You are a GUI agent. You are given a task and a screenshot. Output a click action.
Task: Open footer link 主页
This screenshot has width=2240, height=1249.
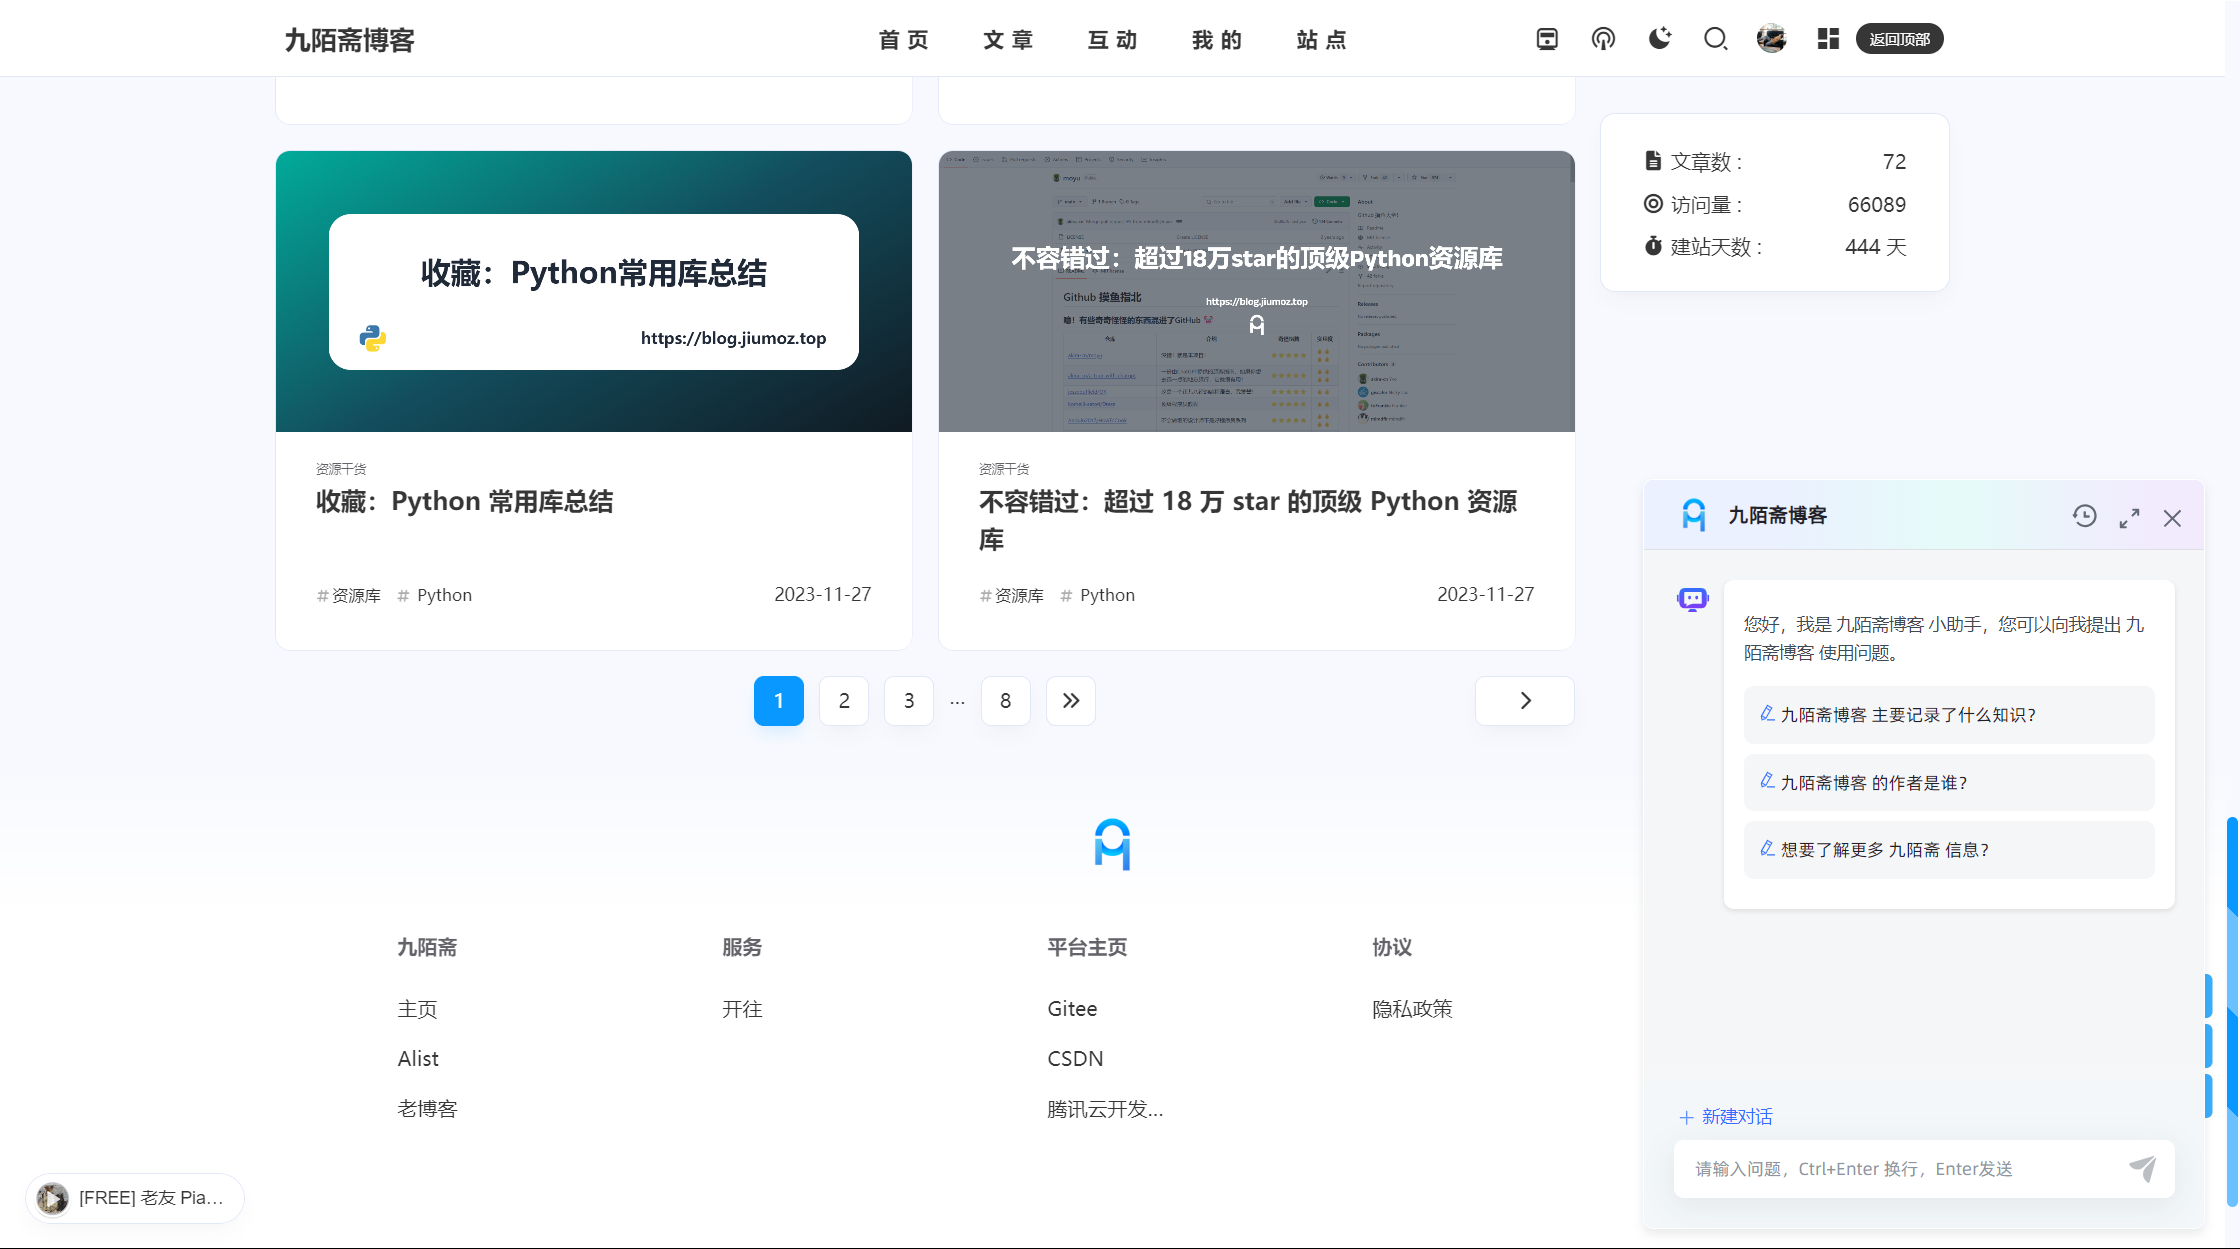click(x=417, y=1009)
